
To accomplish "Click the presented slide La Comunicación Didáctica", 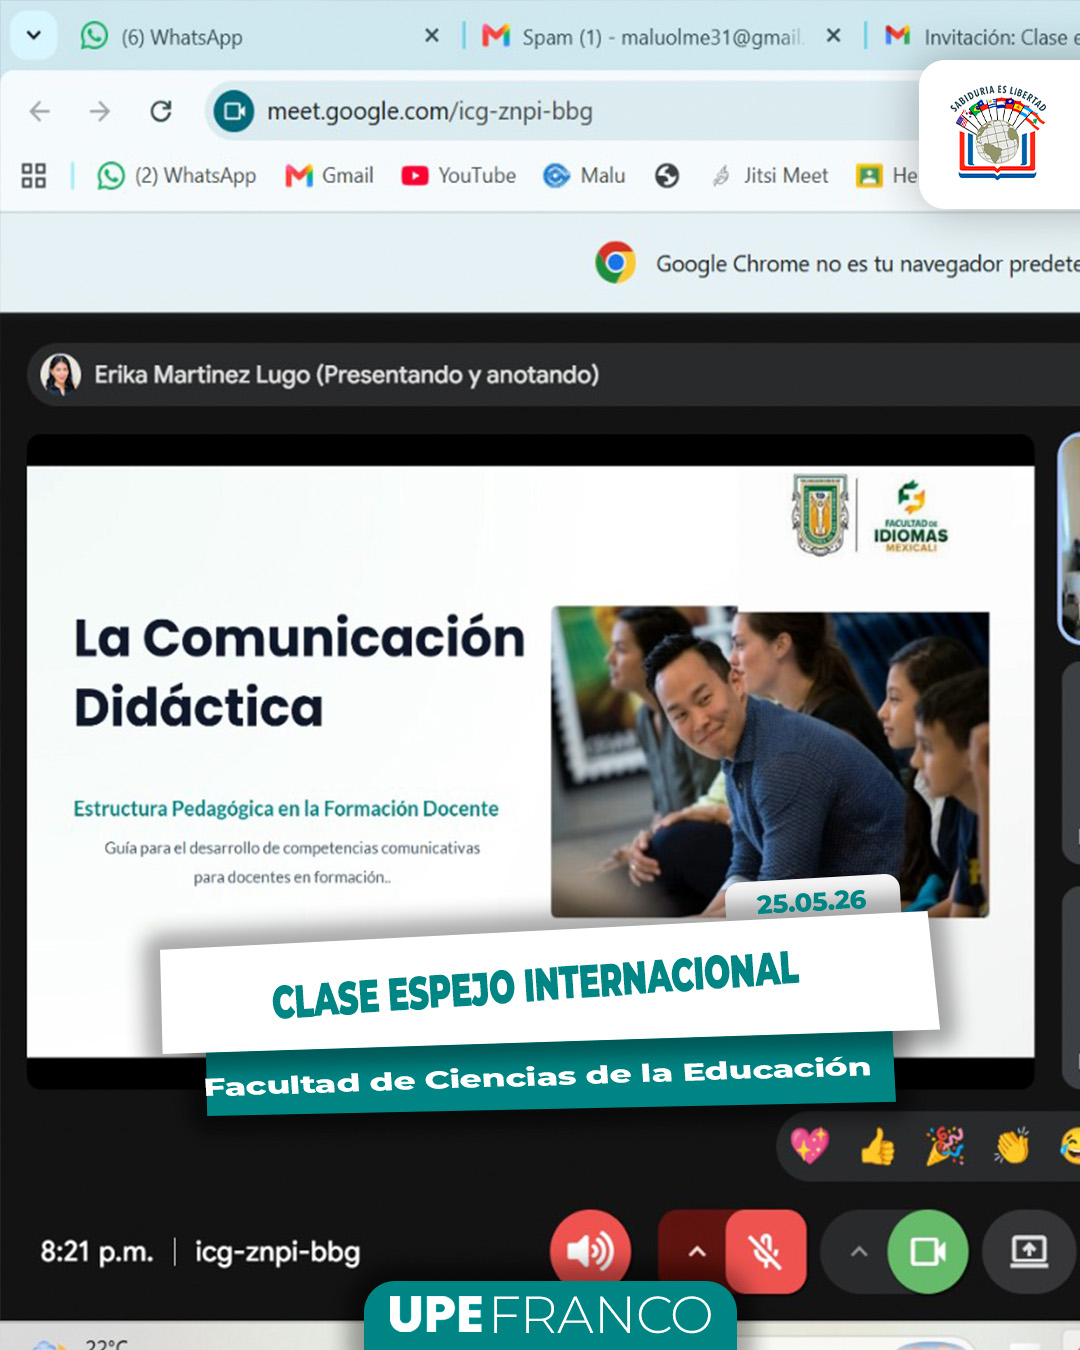I will 530,761.
